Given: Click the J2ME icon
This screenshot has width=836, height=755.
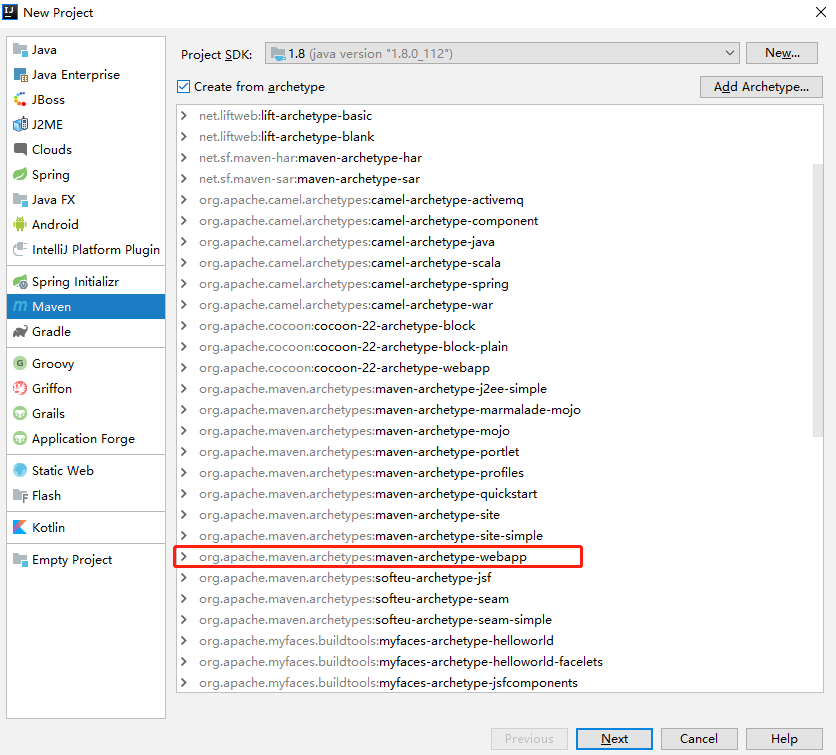Looking at the screenshot, I should [20, 124].
